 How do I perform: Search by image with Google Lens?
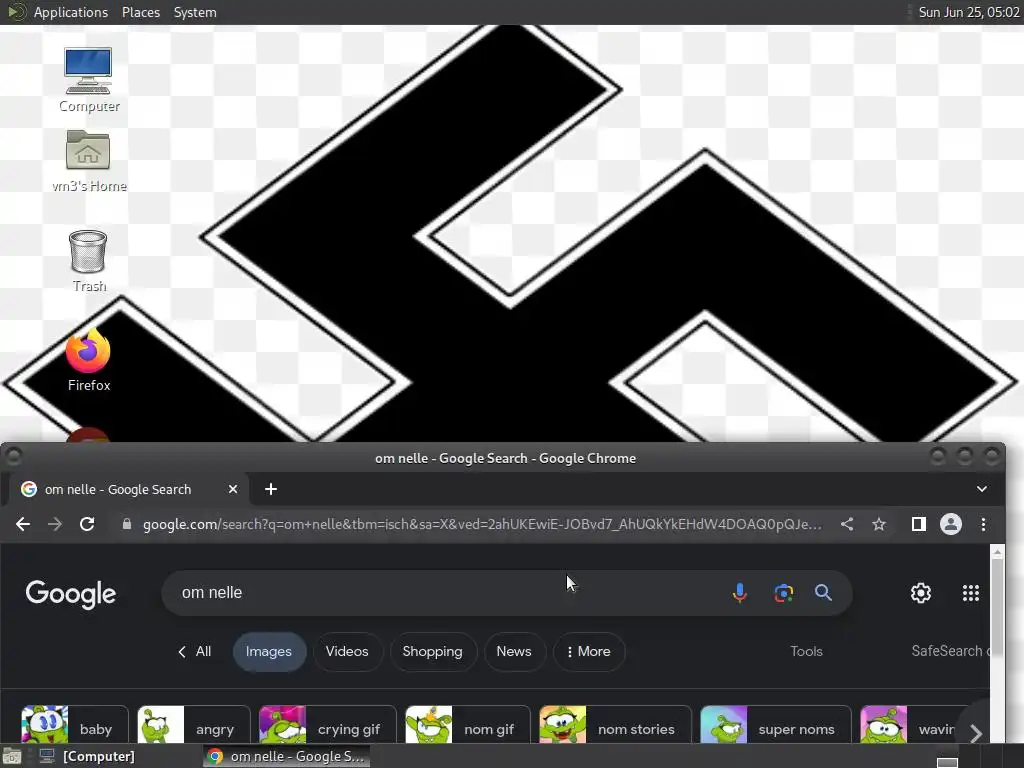[x=784, y=593]
